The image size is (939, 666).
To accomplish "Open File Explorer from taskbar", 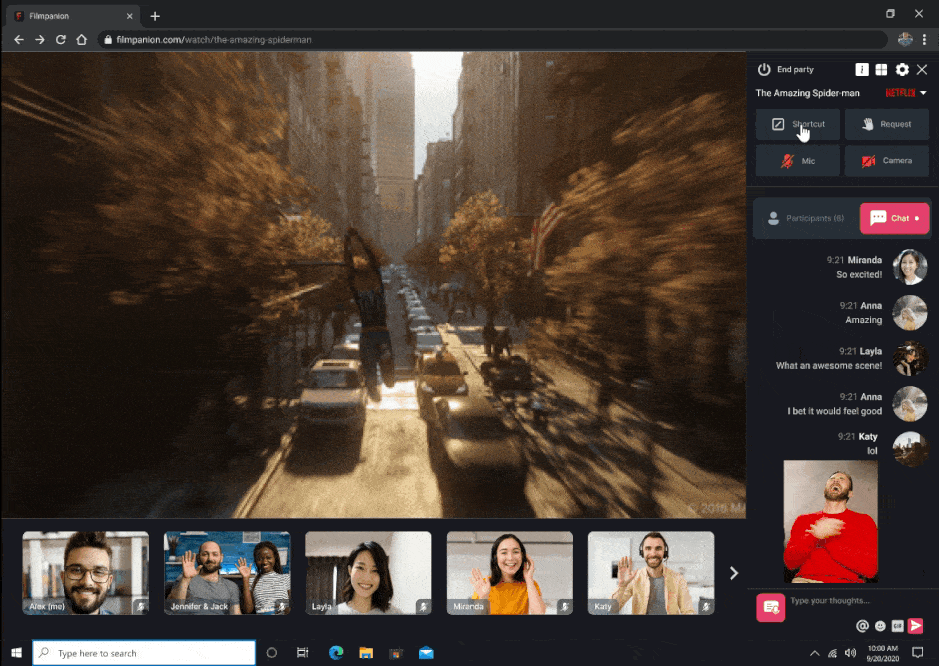I will tap(366, 653).
